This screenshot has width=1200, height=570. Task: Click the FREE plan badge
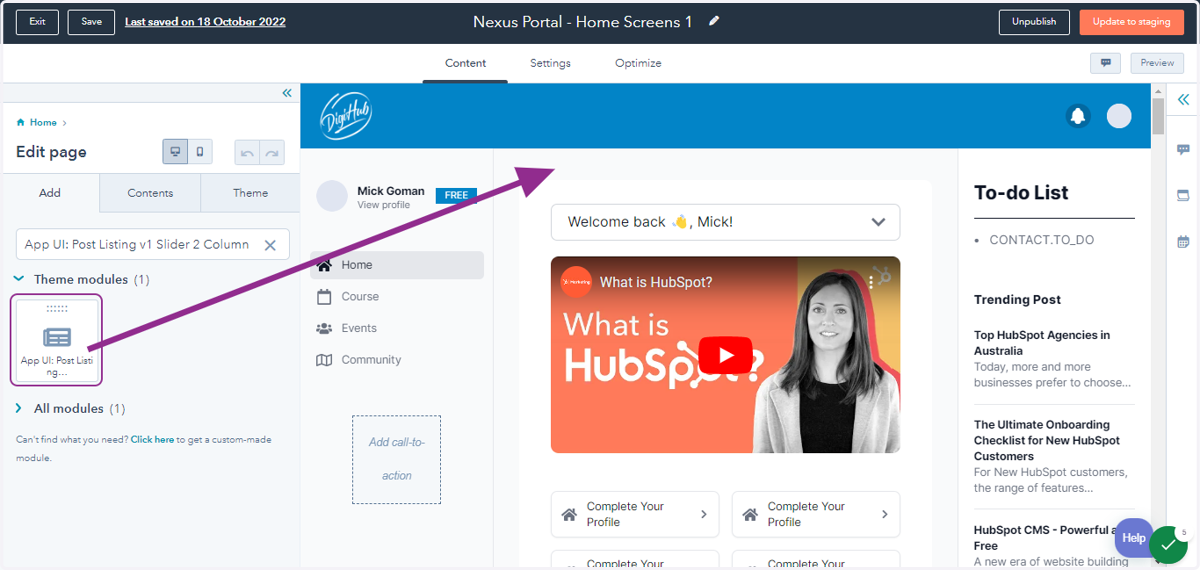456,195
